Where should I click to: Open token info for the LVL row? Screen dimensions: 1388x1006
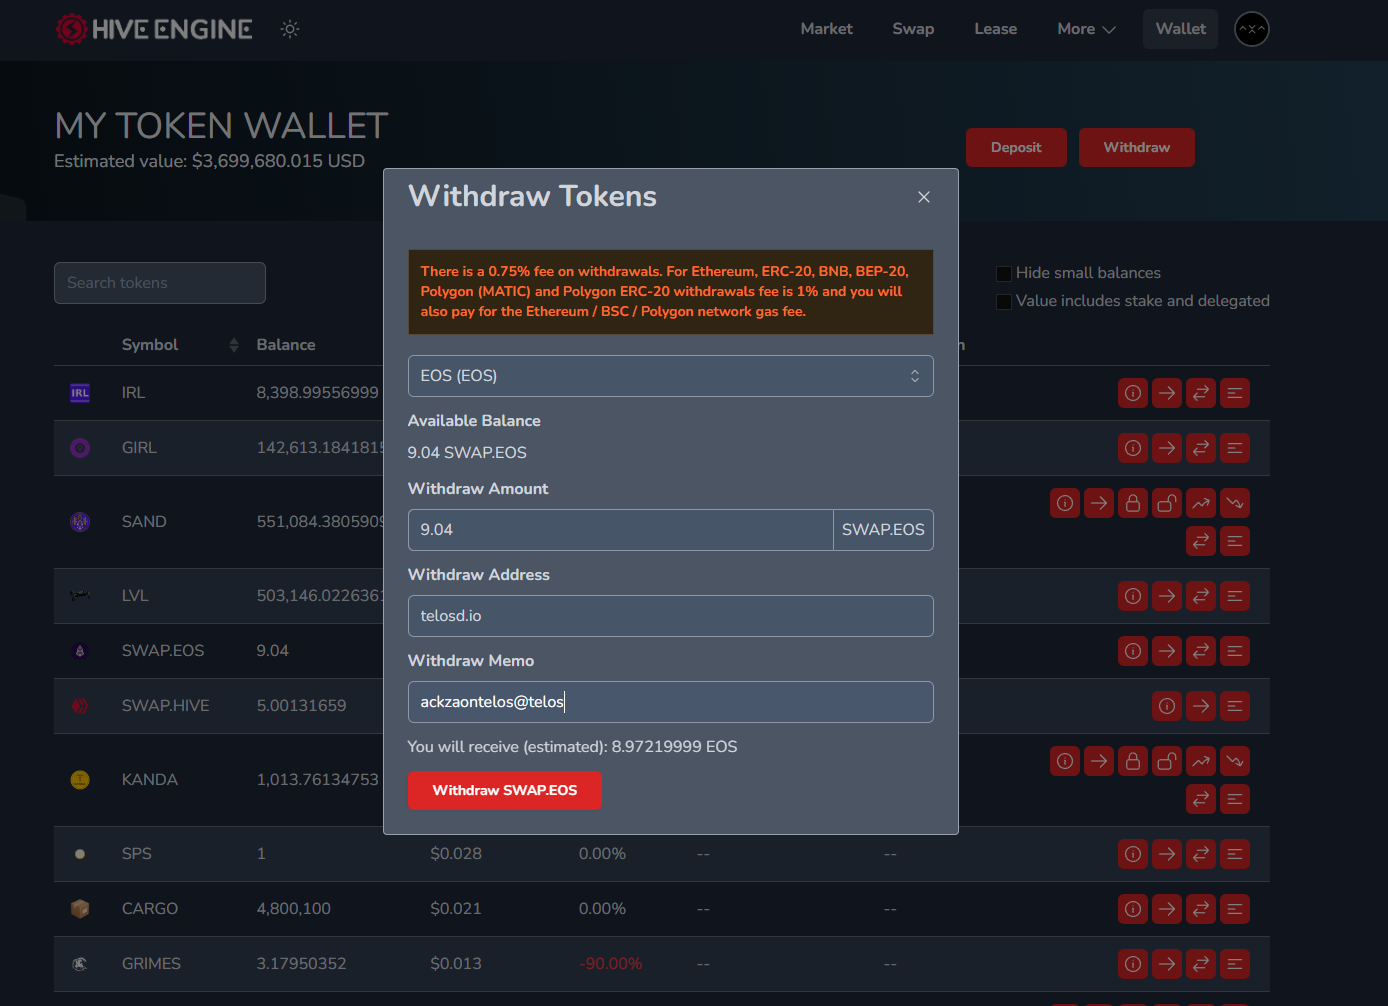pyautogui.click(x=1133, y=596)
